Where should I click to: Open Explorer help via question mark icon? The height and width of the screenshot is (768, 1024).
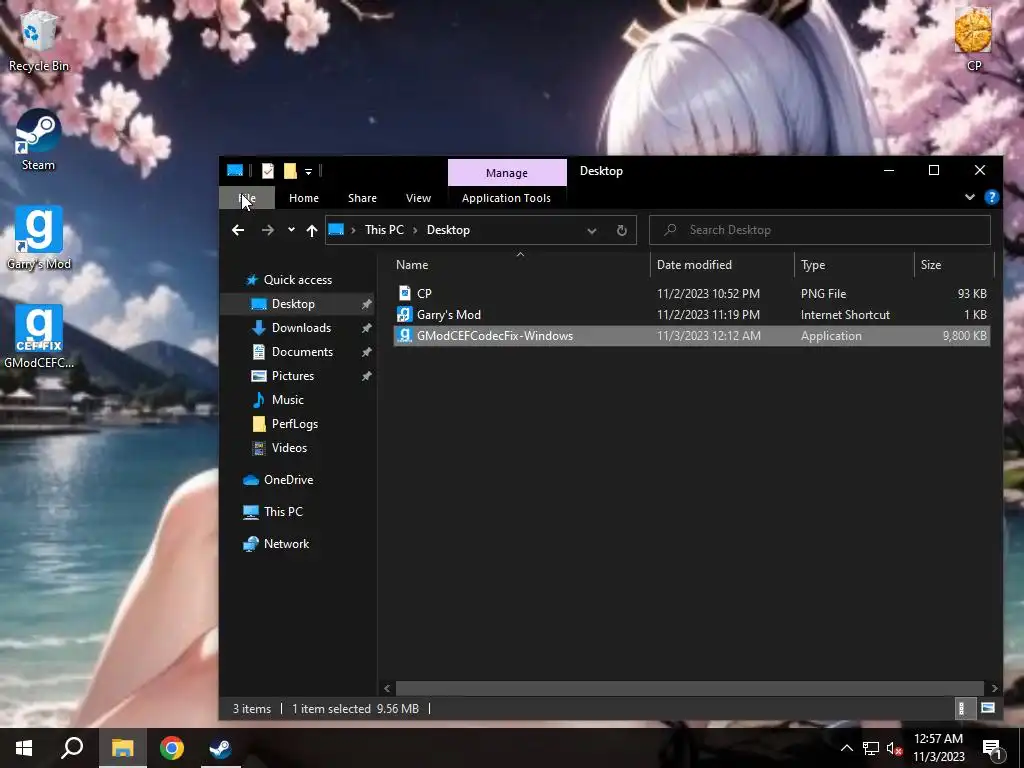[x=991, y=197]
